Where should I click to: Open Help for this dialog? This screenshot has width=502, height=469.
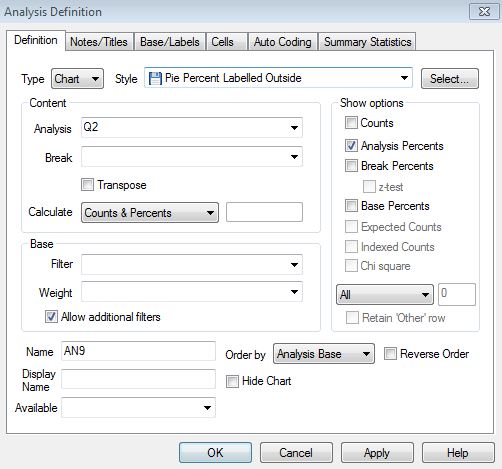(458, 453)
